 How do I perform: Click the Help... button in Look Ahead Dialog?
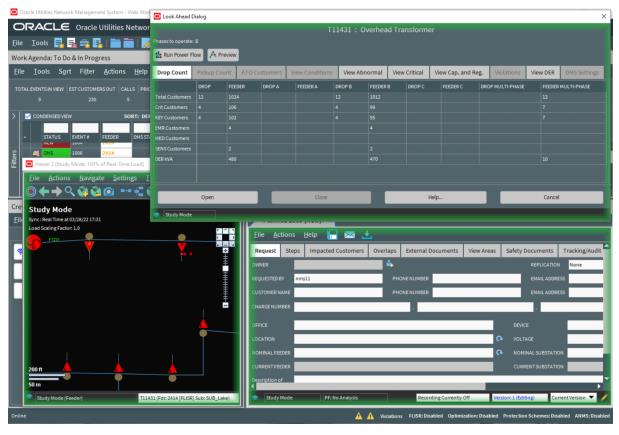(x=435, y=197)
